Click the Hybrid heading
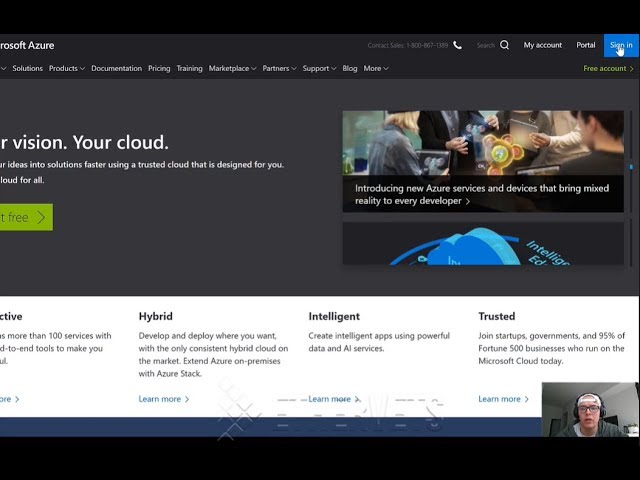Image resolution: width=640 pixels, height=480 pixels. [x=156, y=316]
